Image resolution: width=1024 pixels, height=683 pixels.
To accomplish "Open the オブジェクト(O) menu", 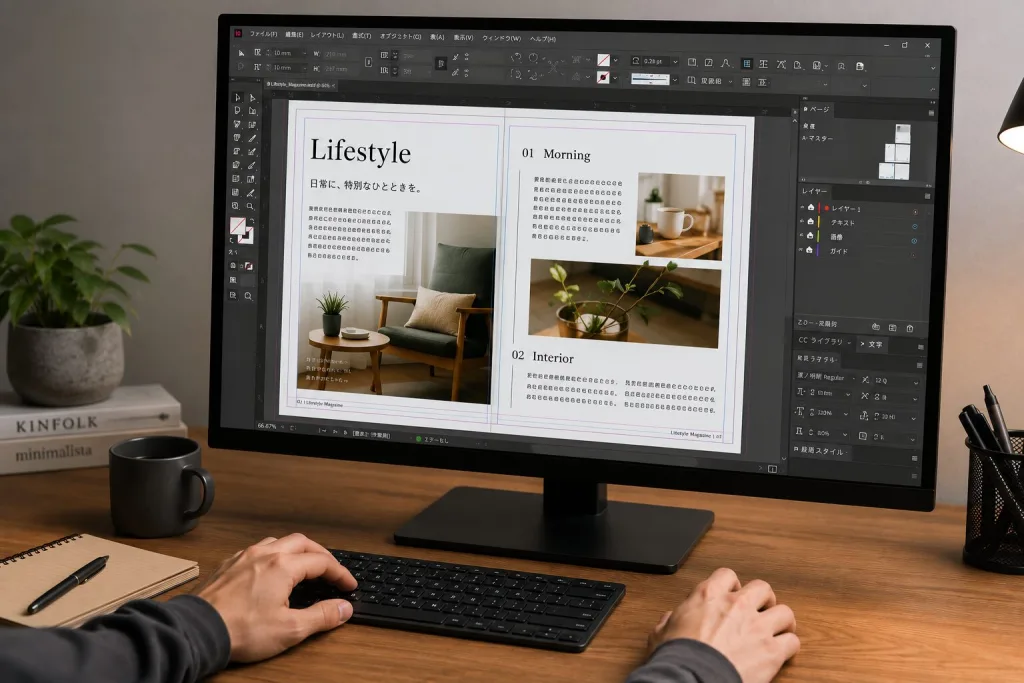I will pyautogui.click(x=400, y=37).
